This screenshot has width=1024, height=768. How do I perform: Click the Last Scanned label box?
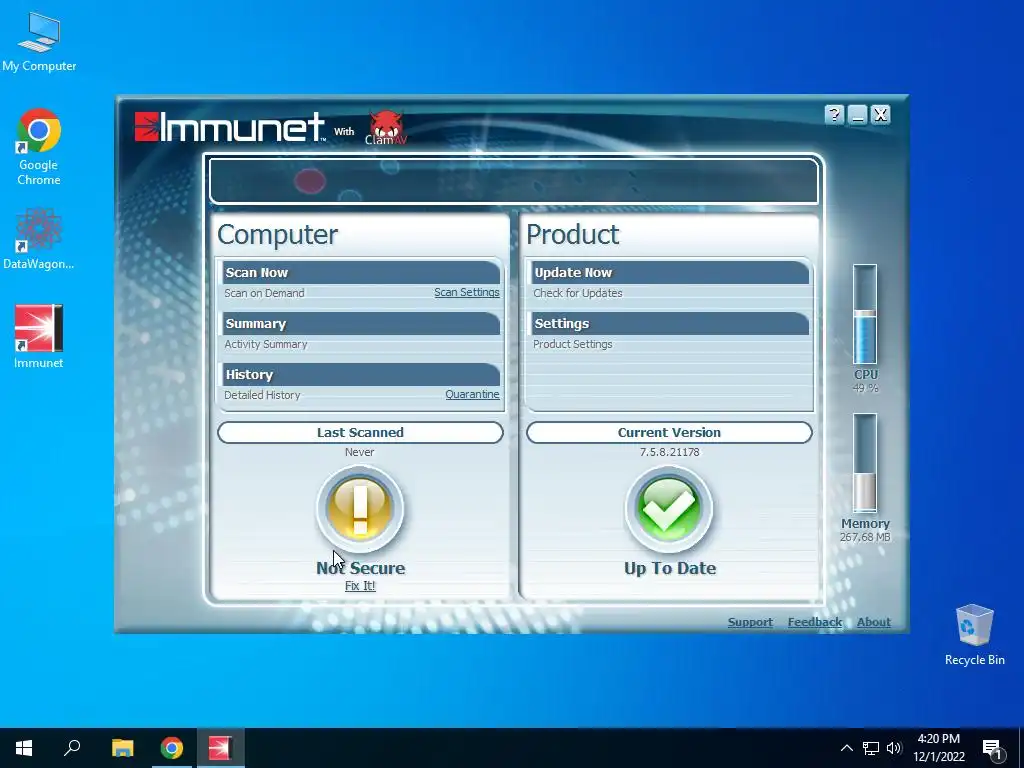coord(360,432)
